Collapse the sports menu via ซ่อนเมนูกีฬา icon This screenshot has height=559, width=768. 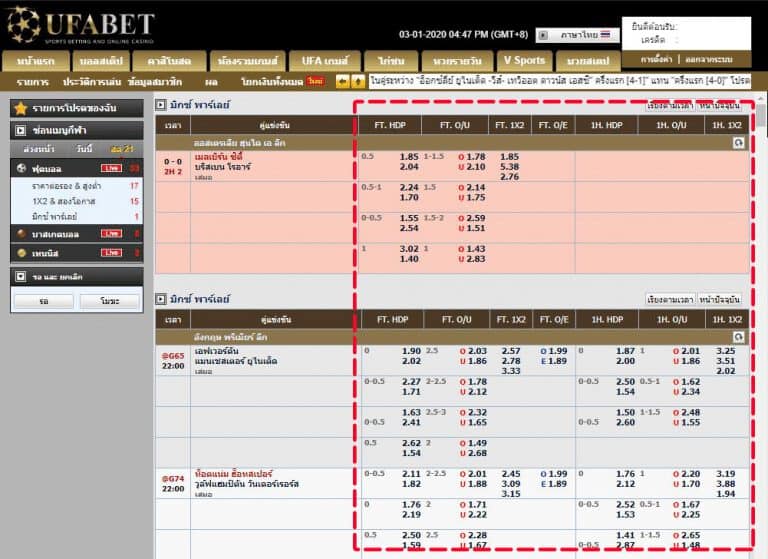pos(20,130)
